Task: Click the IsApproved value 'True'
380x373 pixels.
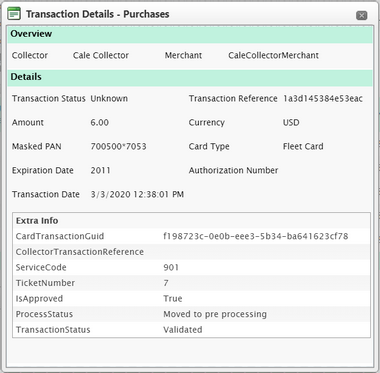Action: (x=173, y=299)
